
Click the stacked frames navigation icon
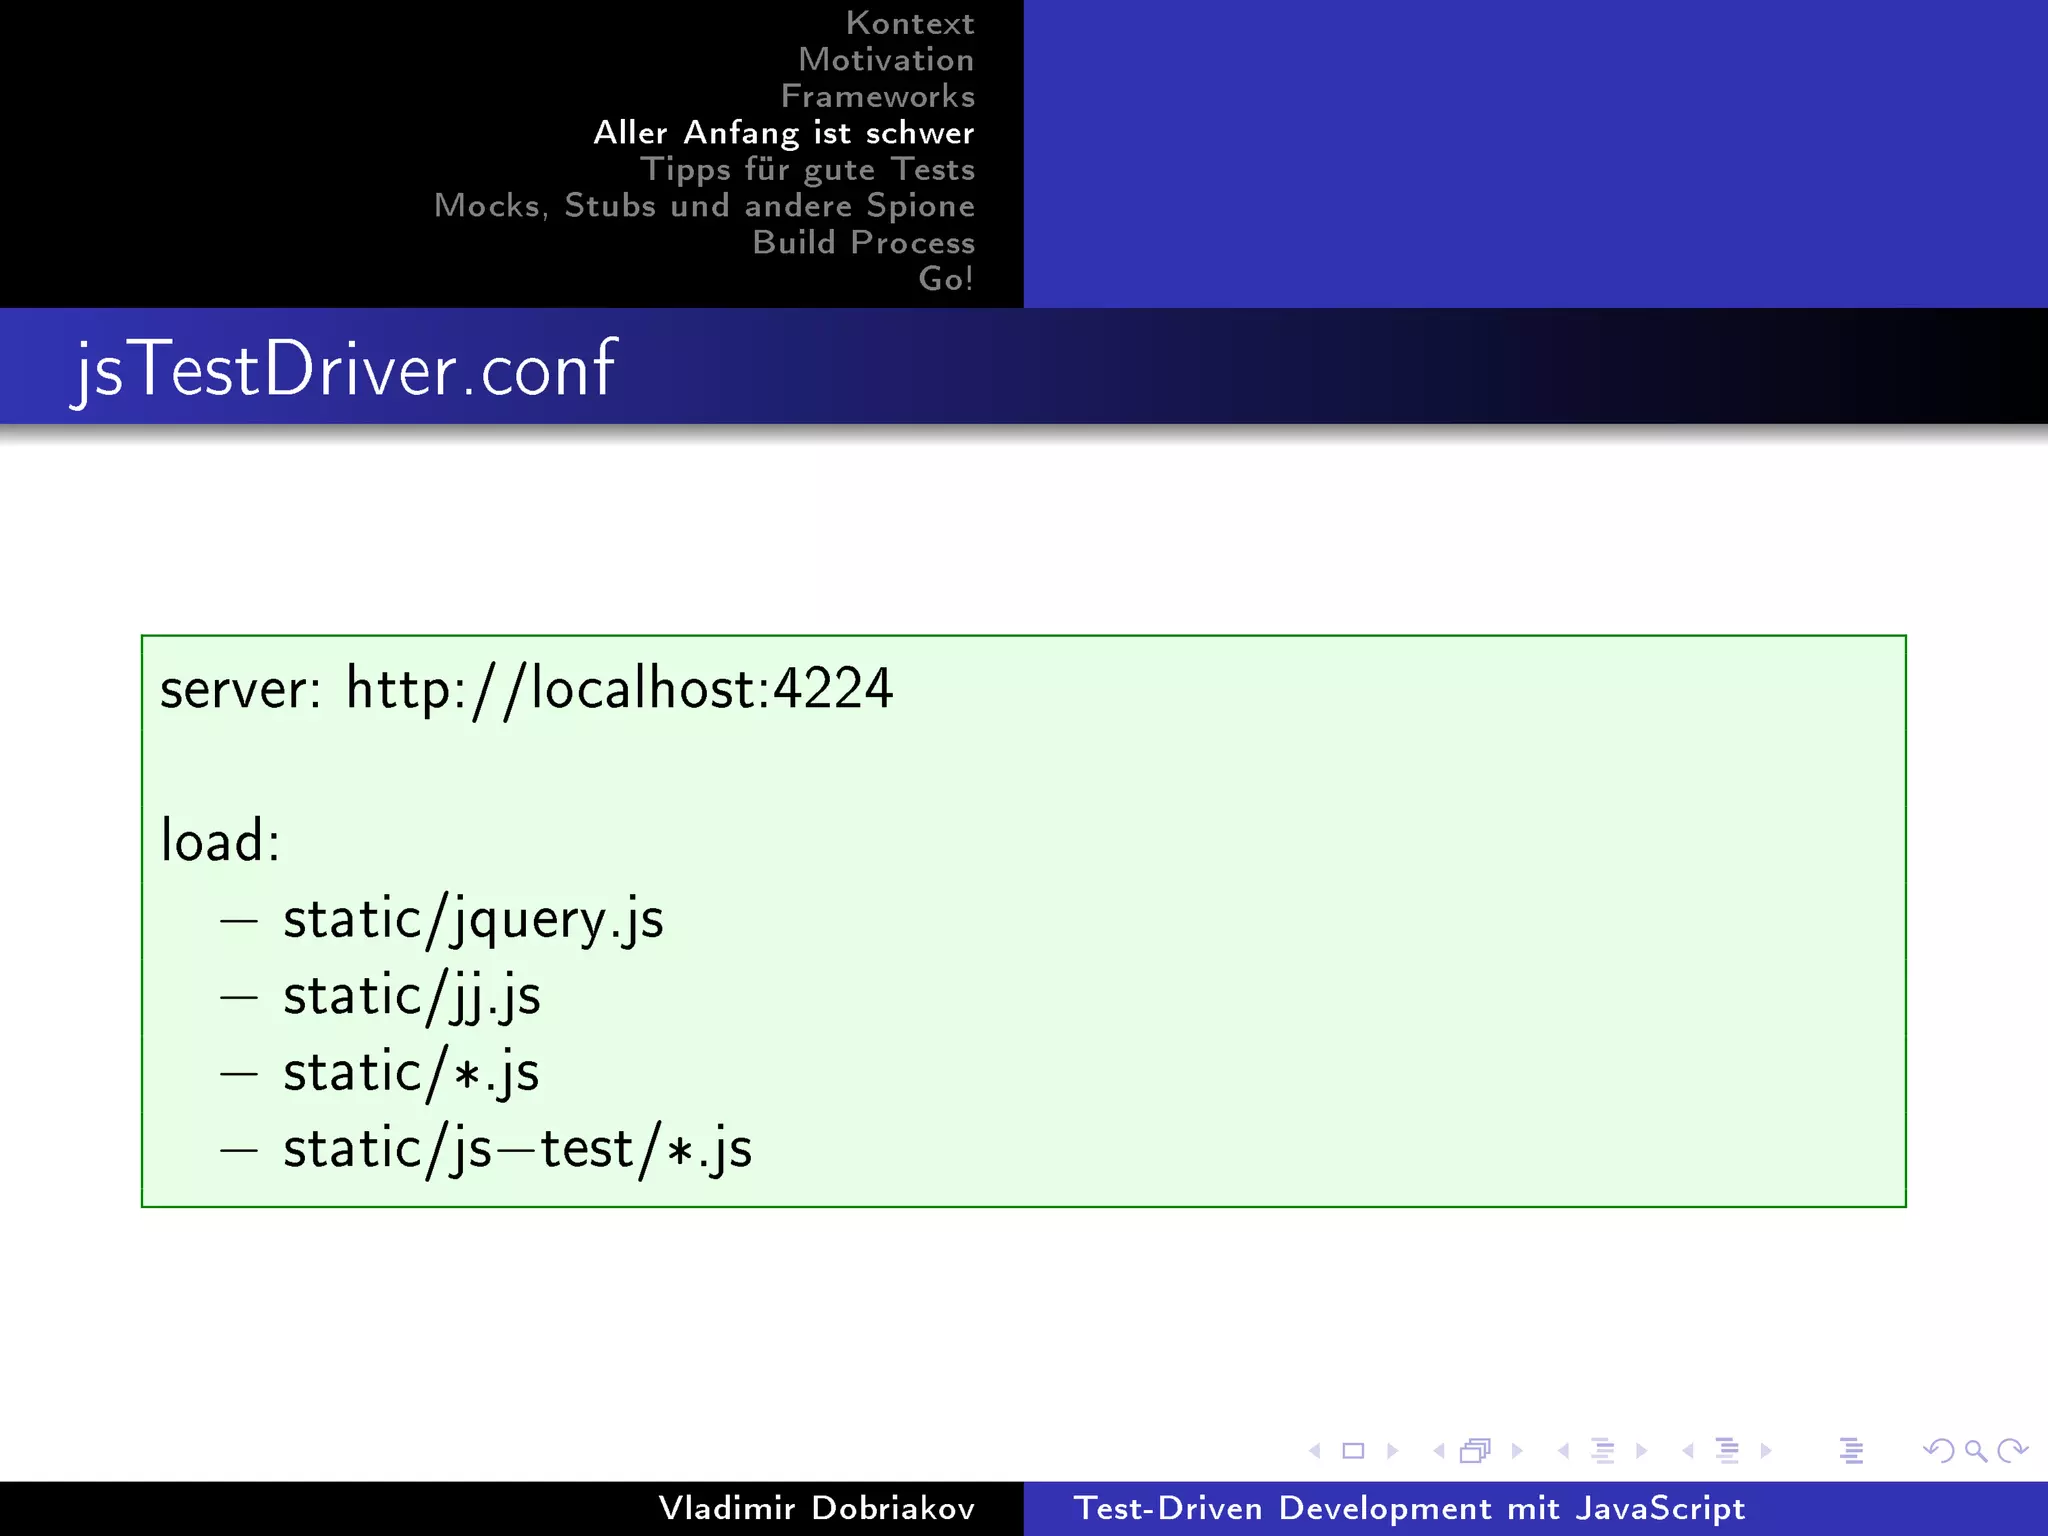click(1476, 1450)
